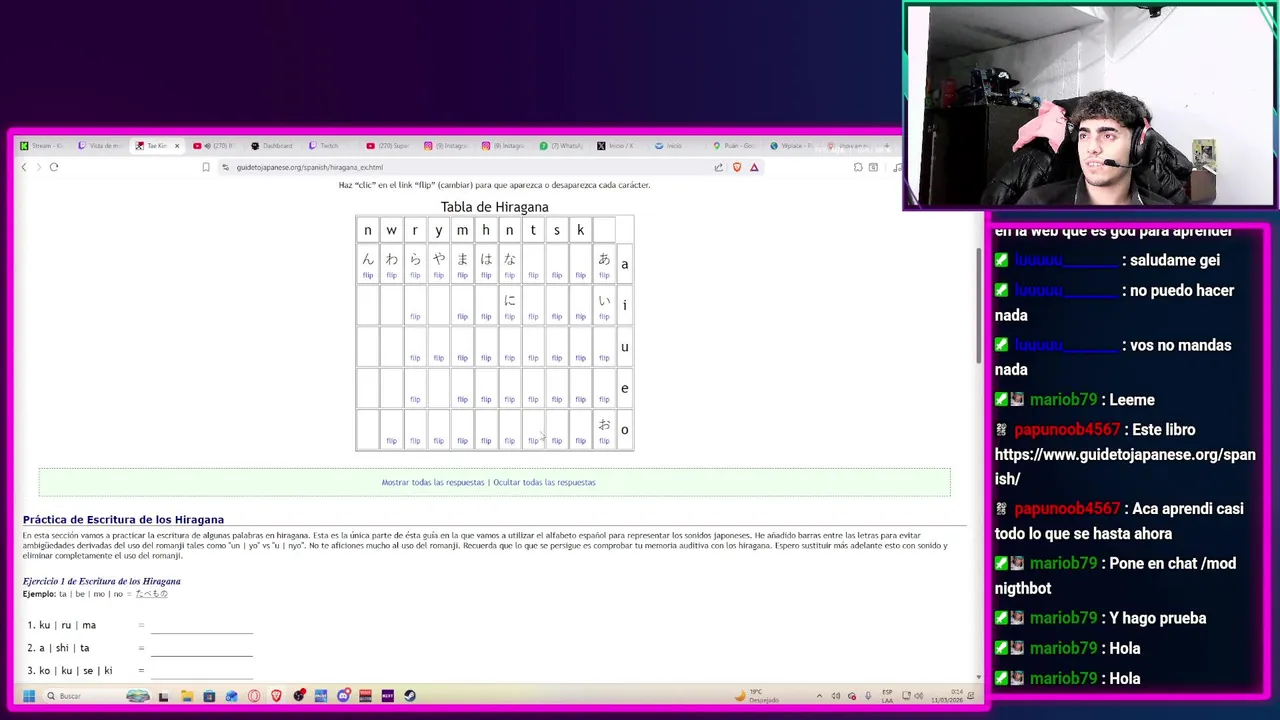Flip the い character in row i
The height and width of the screenshot is (720, 1280).
604,317
